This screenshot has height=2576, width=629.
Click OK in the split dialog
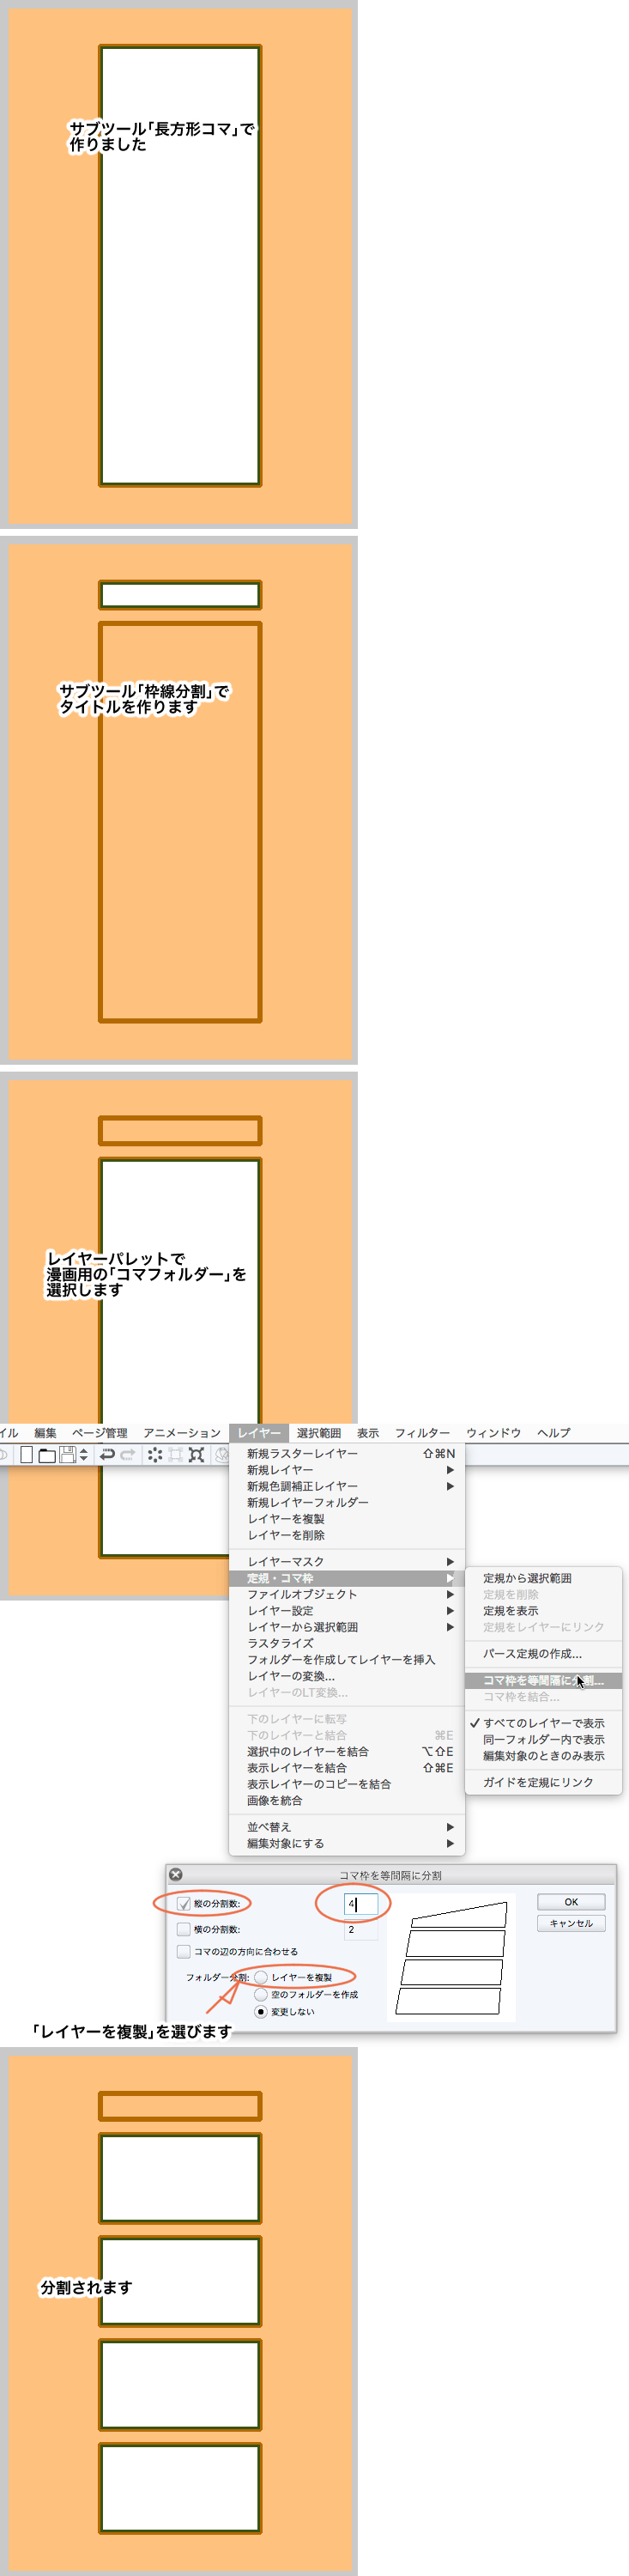571,1902
